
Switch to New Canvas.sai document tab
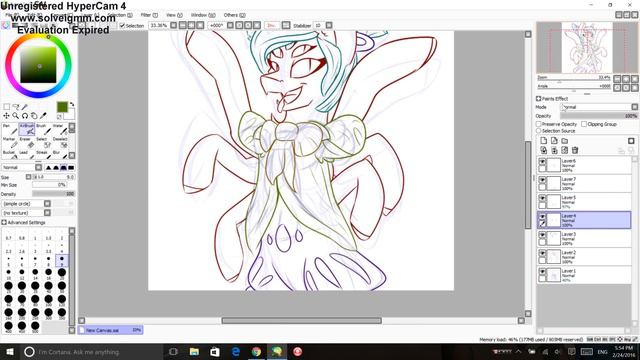(x=110, y=330)
